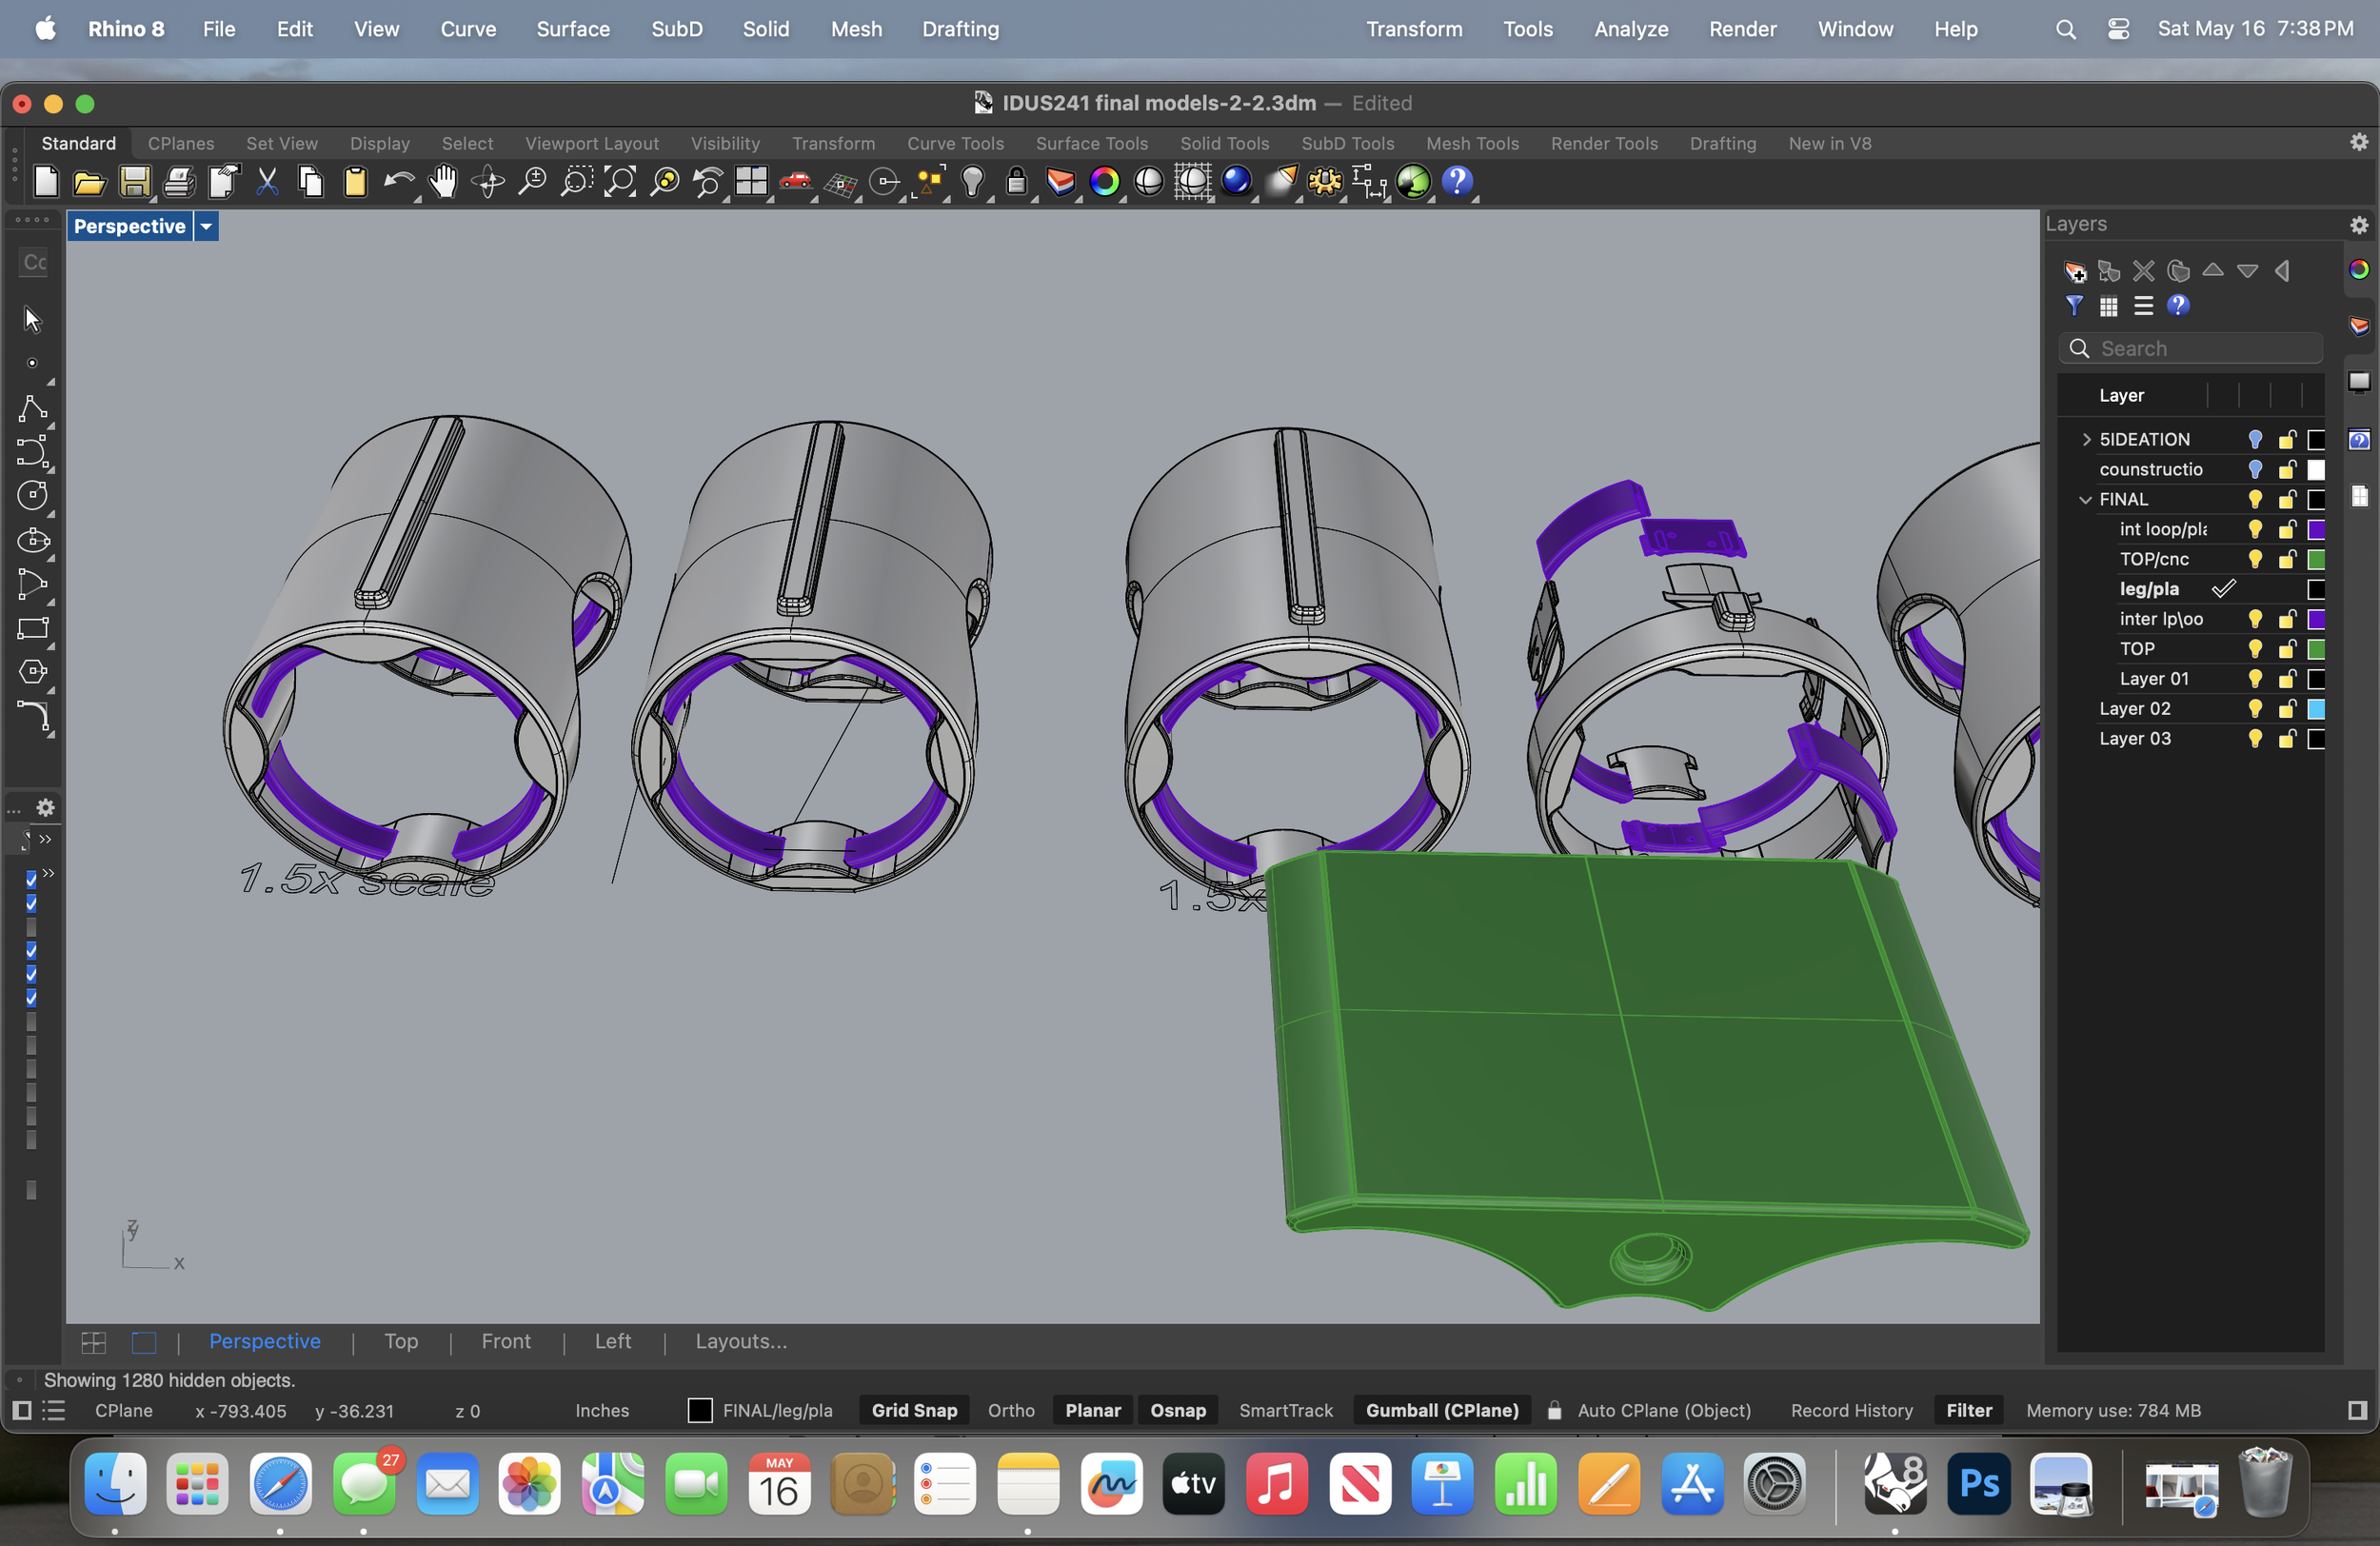Select the Circle tool in the left sidebar

pyautogui.click(x=33, y=495)
